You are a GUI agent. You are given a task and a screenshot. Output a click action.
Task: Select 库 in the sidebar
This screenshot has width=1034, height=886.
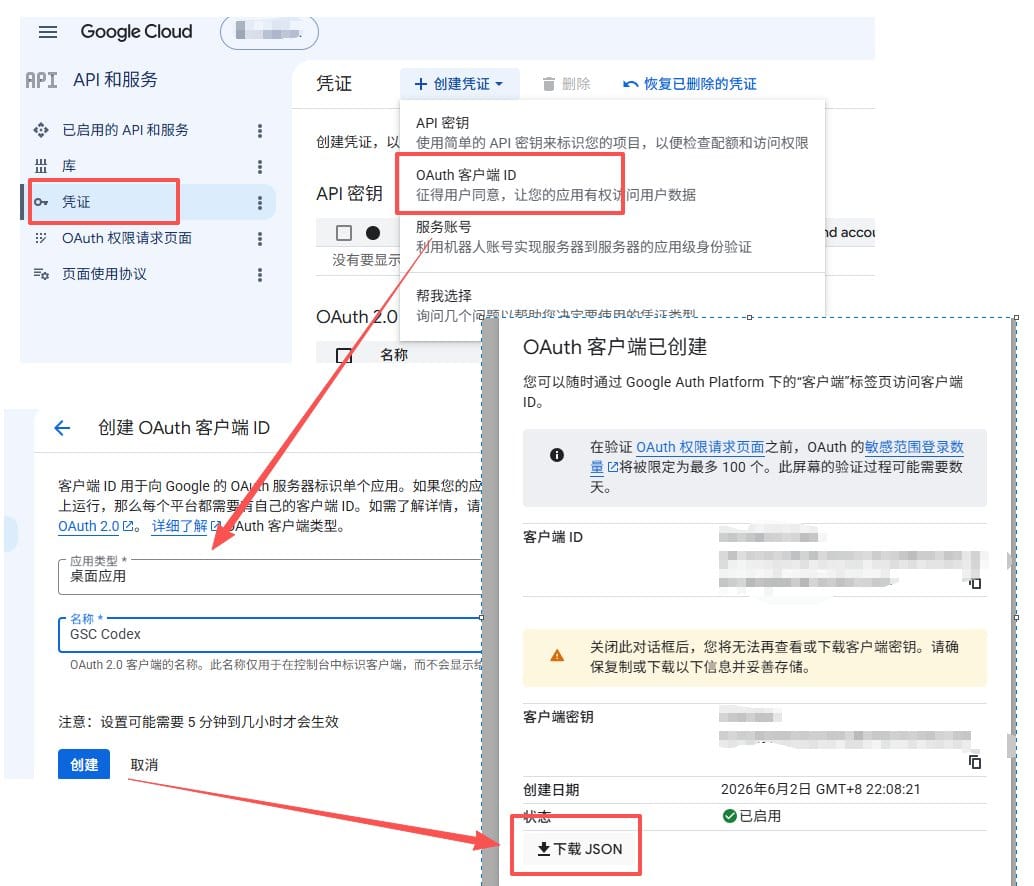click(x=69, y=165)
